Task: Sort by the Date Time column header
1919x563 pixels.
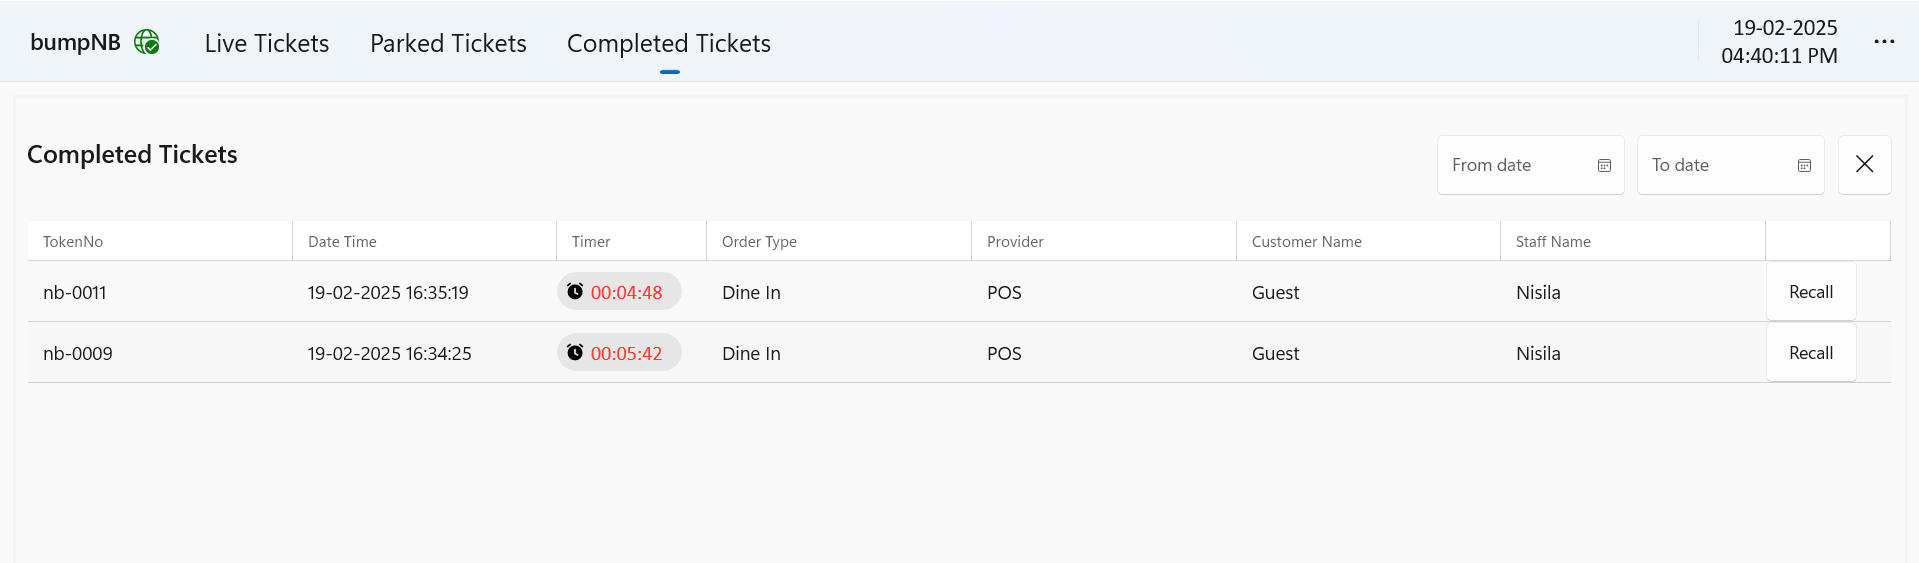Action: tap(342, 242)
